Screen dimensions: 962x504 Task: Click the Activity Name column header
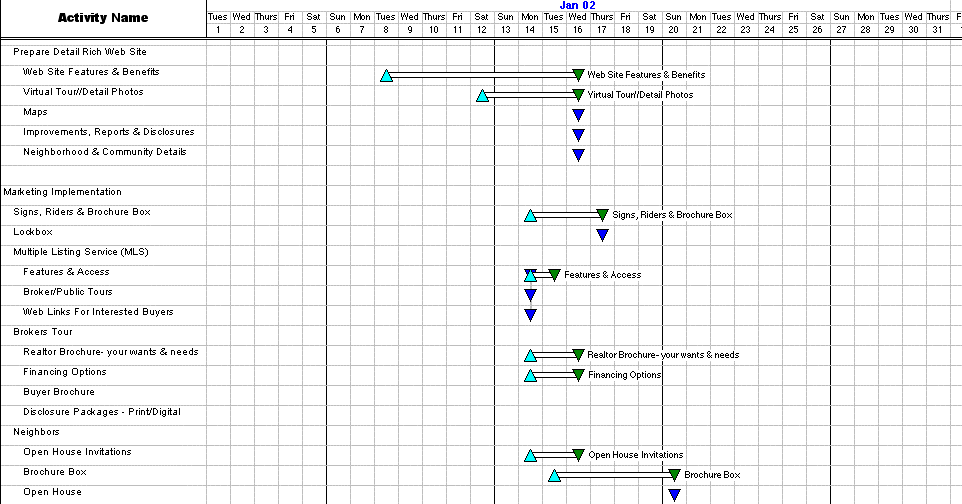point(102,17)
